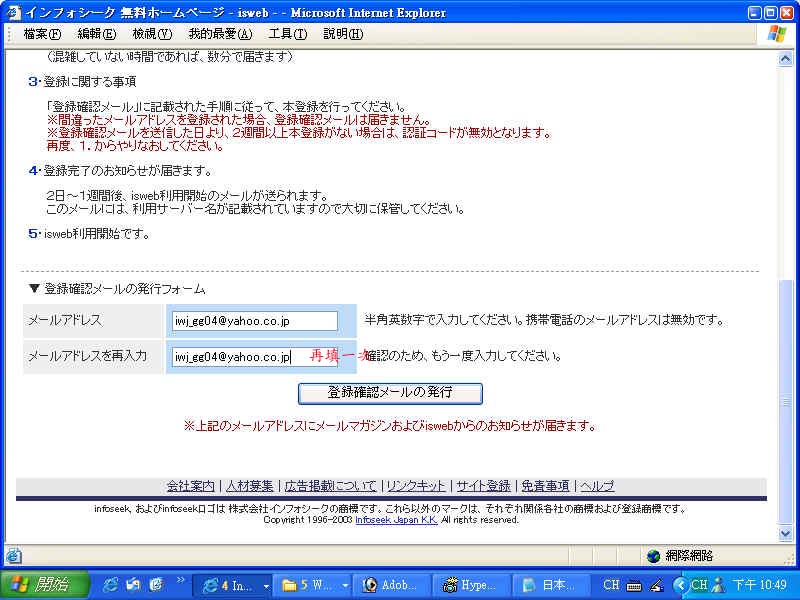Click the third Quick Launch icon
Screen dimensions: 800x600
(x=157, y=585)
